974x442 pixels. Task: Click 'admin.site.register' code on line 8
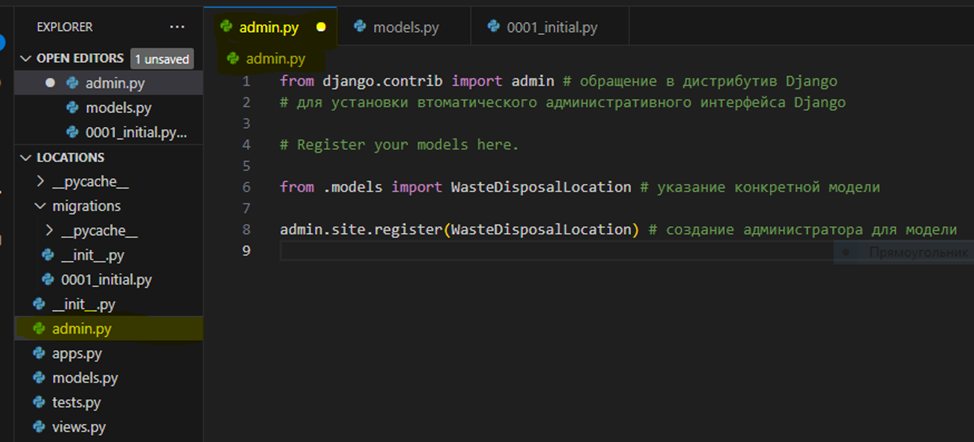pyautogui.click(x=361, y=229)
